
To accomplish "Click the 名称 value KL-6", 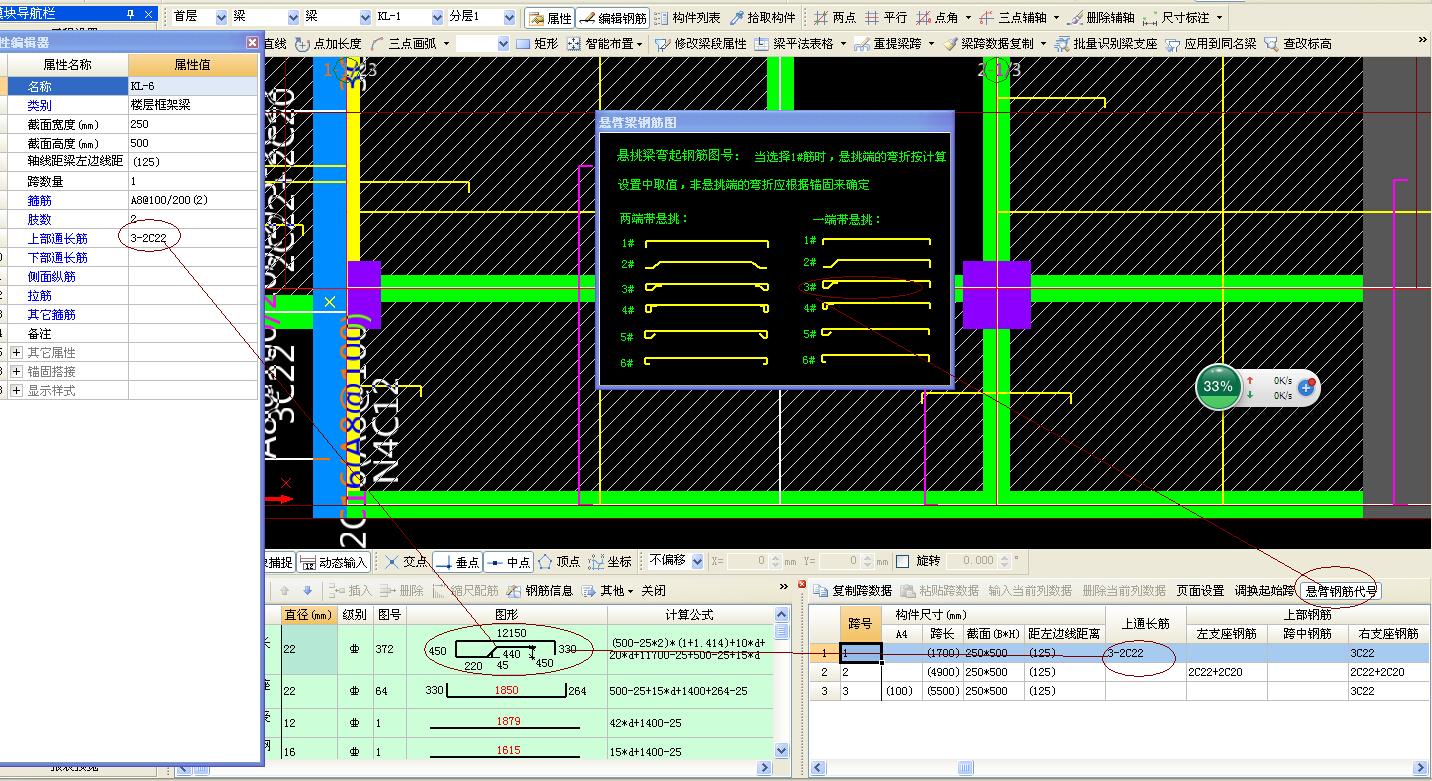I will pyautogui.click(x=194, y=86).
